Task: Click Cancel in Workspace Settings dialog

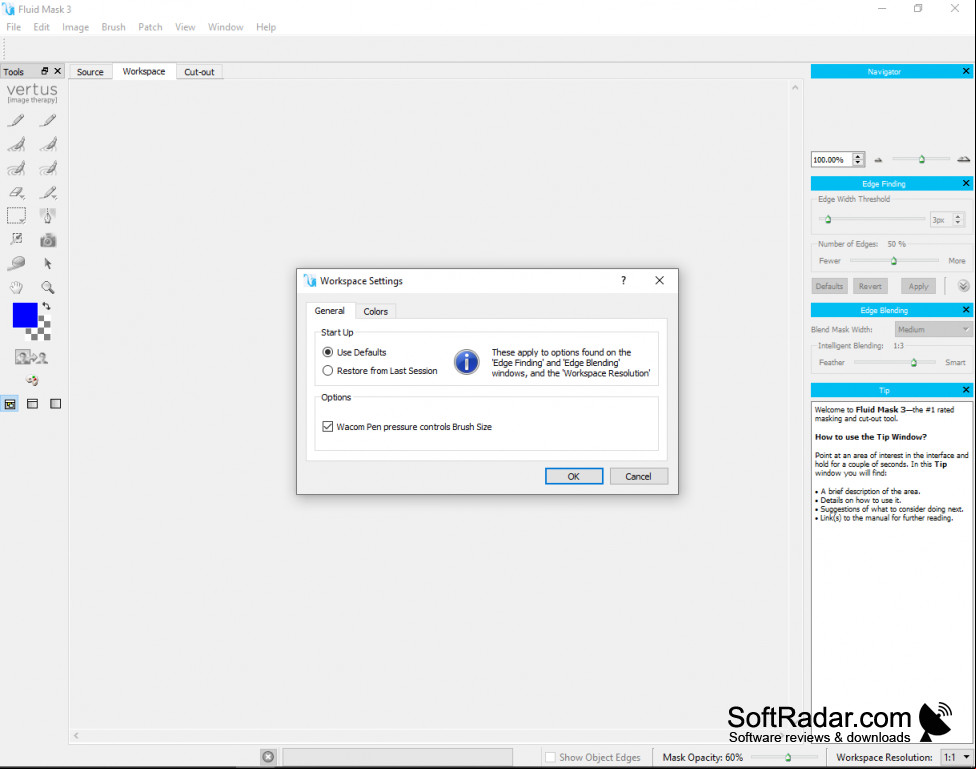Action: pos(639,476)
